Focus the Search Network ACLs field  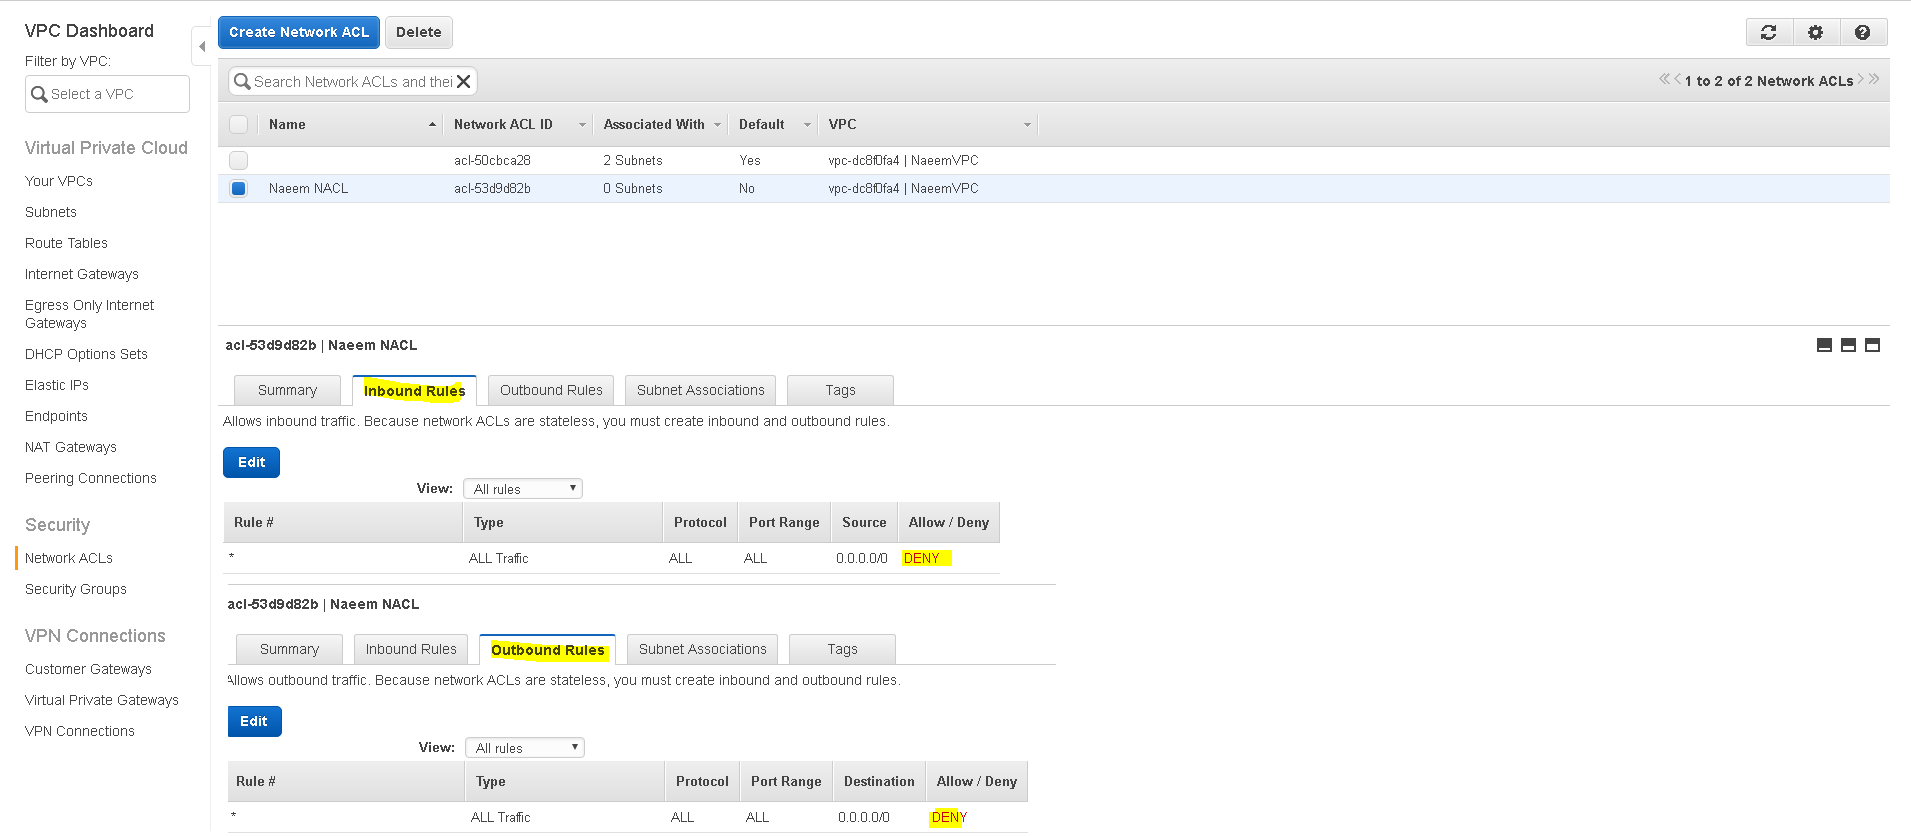click(353, 82)
